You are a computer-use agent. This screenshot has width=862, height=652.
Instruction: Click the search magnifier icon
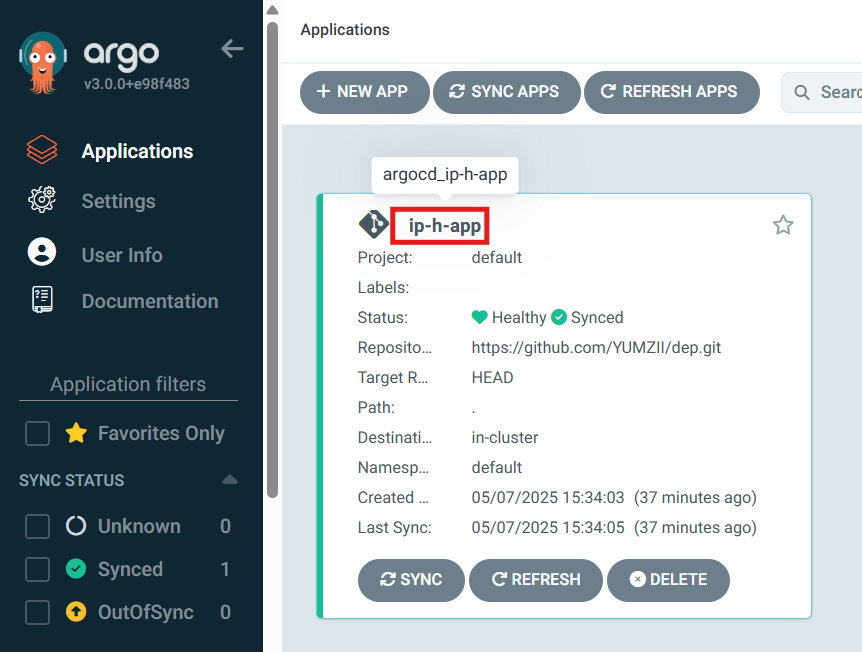coord(802,92)
